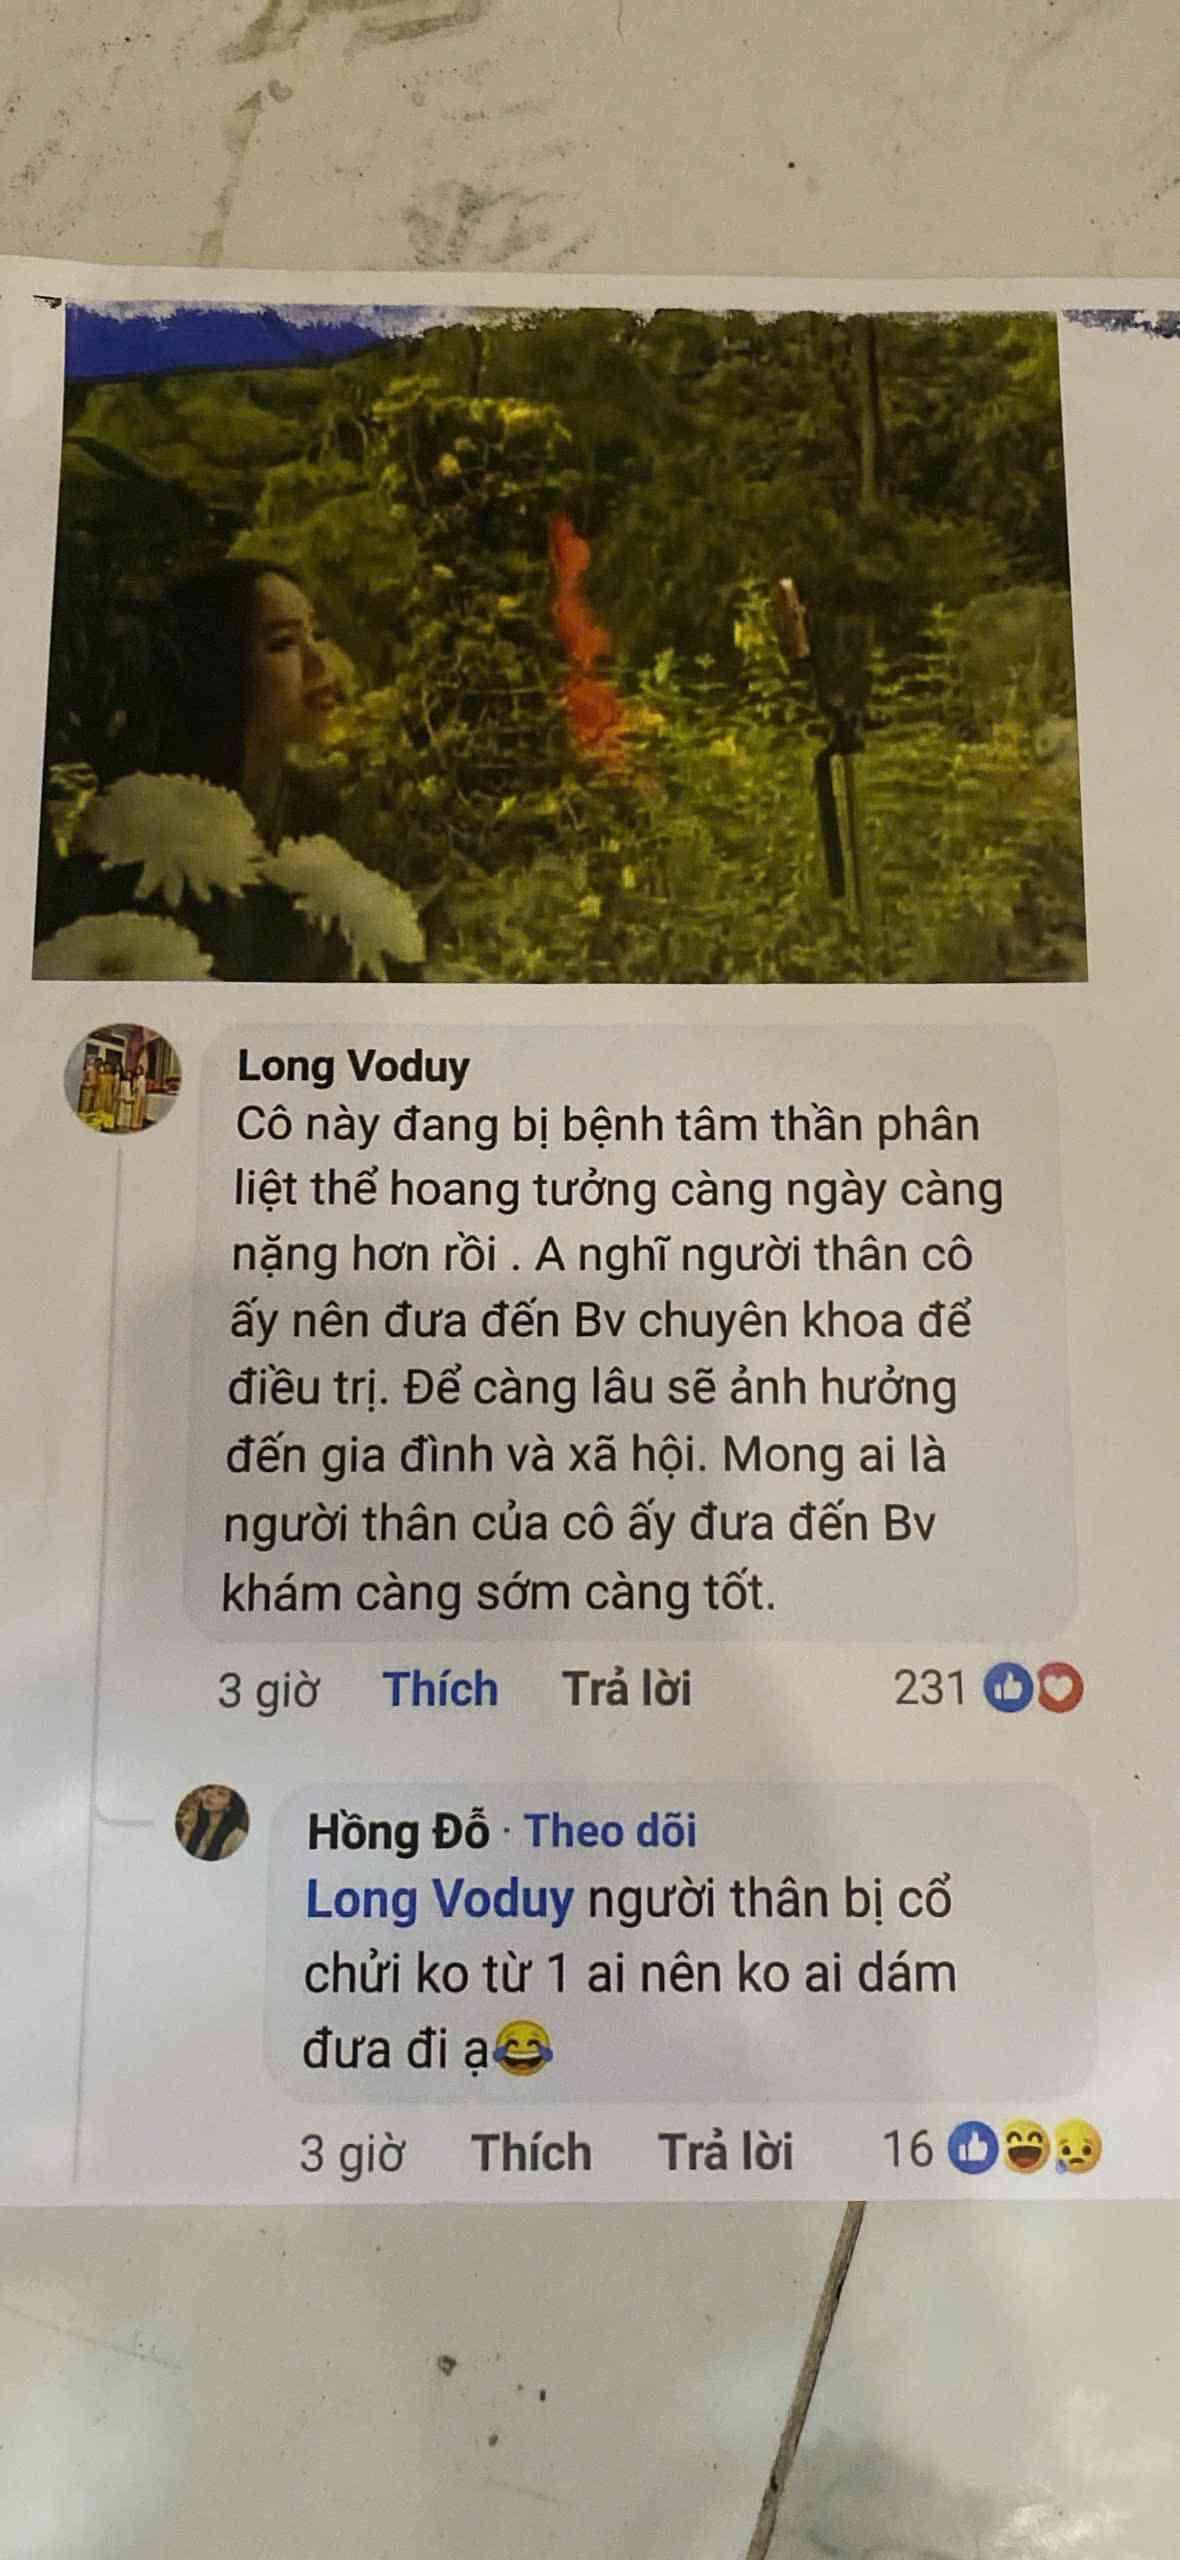Click the haha reaction icon on reply

1023,2149
